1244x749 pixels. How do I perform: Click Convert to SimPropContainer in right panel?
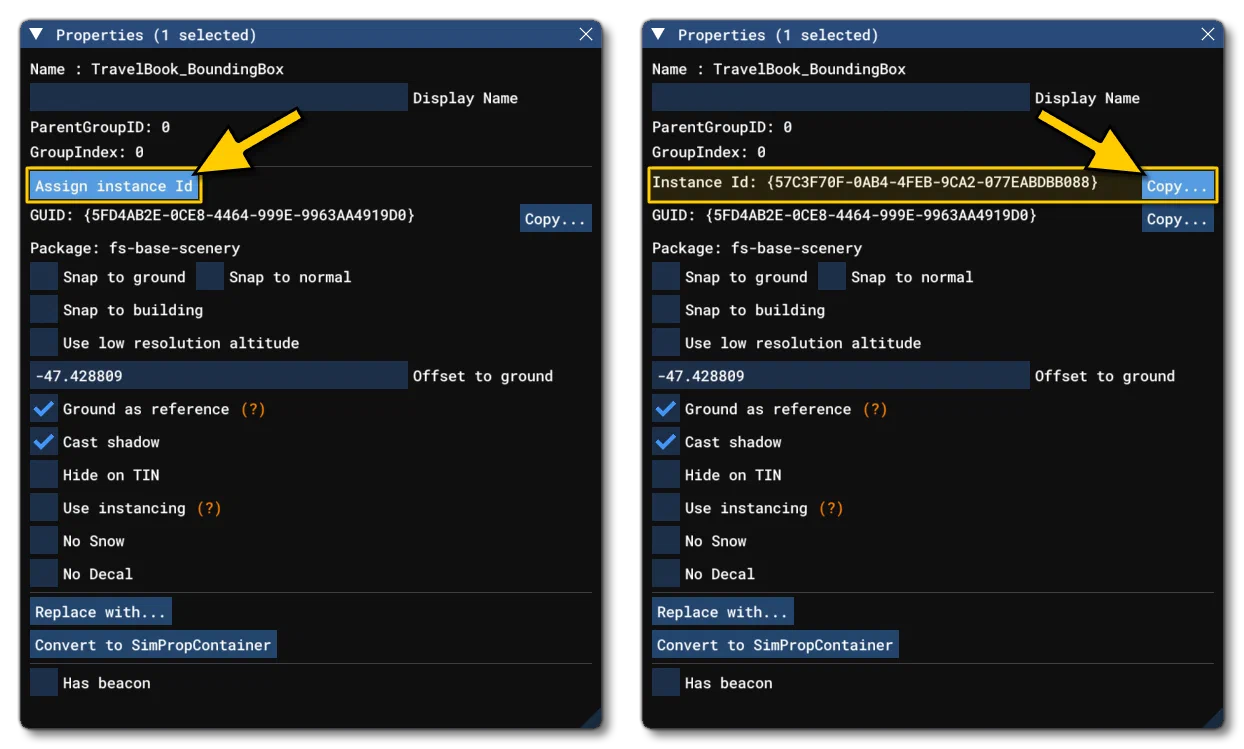pos(775,645)
